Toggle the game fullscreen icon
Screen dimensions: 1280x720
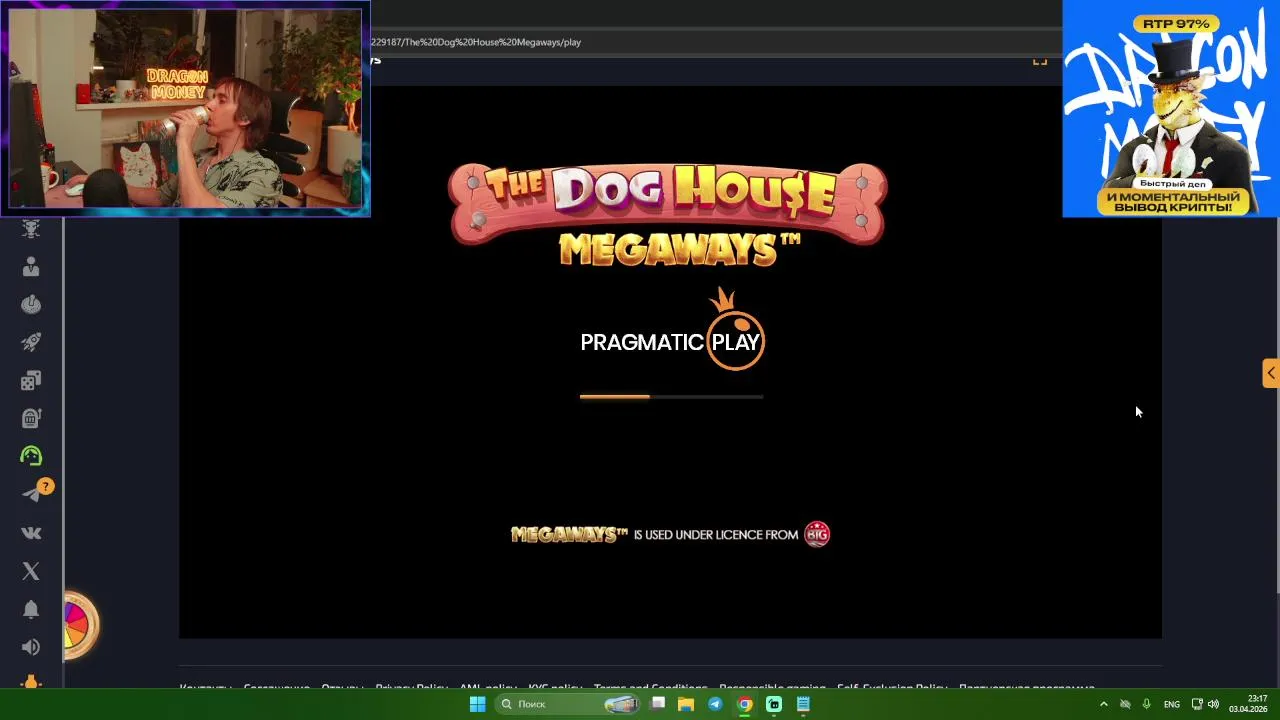pos(1040,60)
